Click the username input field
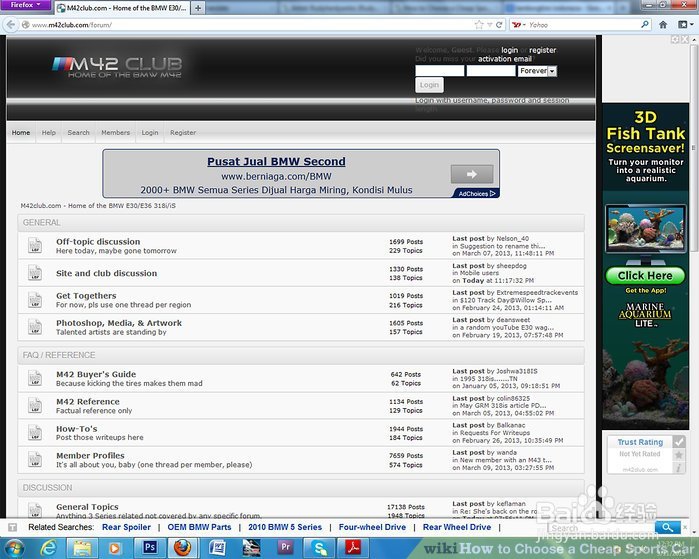 click(x=440, y=71)
